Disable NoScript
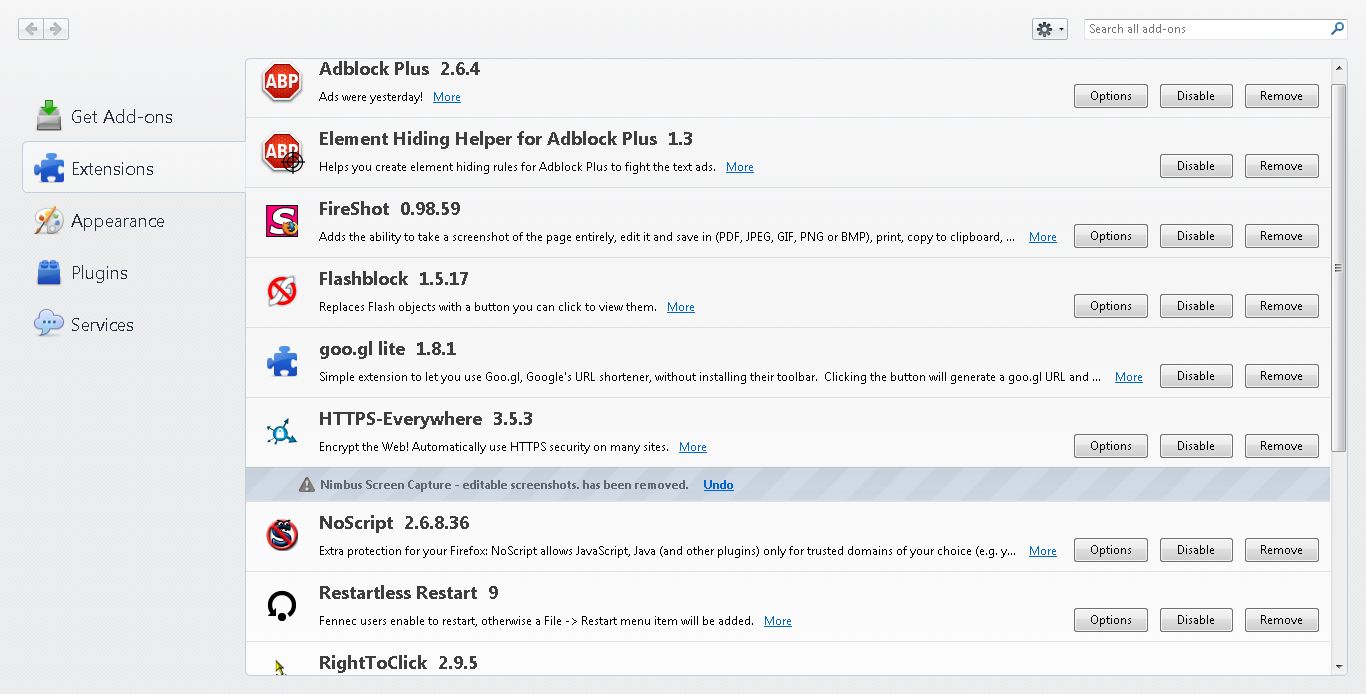Screen dimensions: 1366x694 pos(1196,550)
